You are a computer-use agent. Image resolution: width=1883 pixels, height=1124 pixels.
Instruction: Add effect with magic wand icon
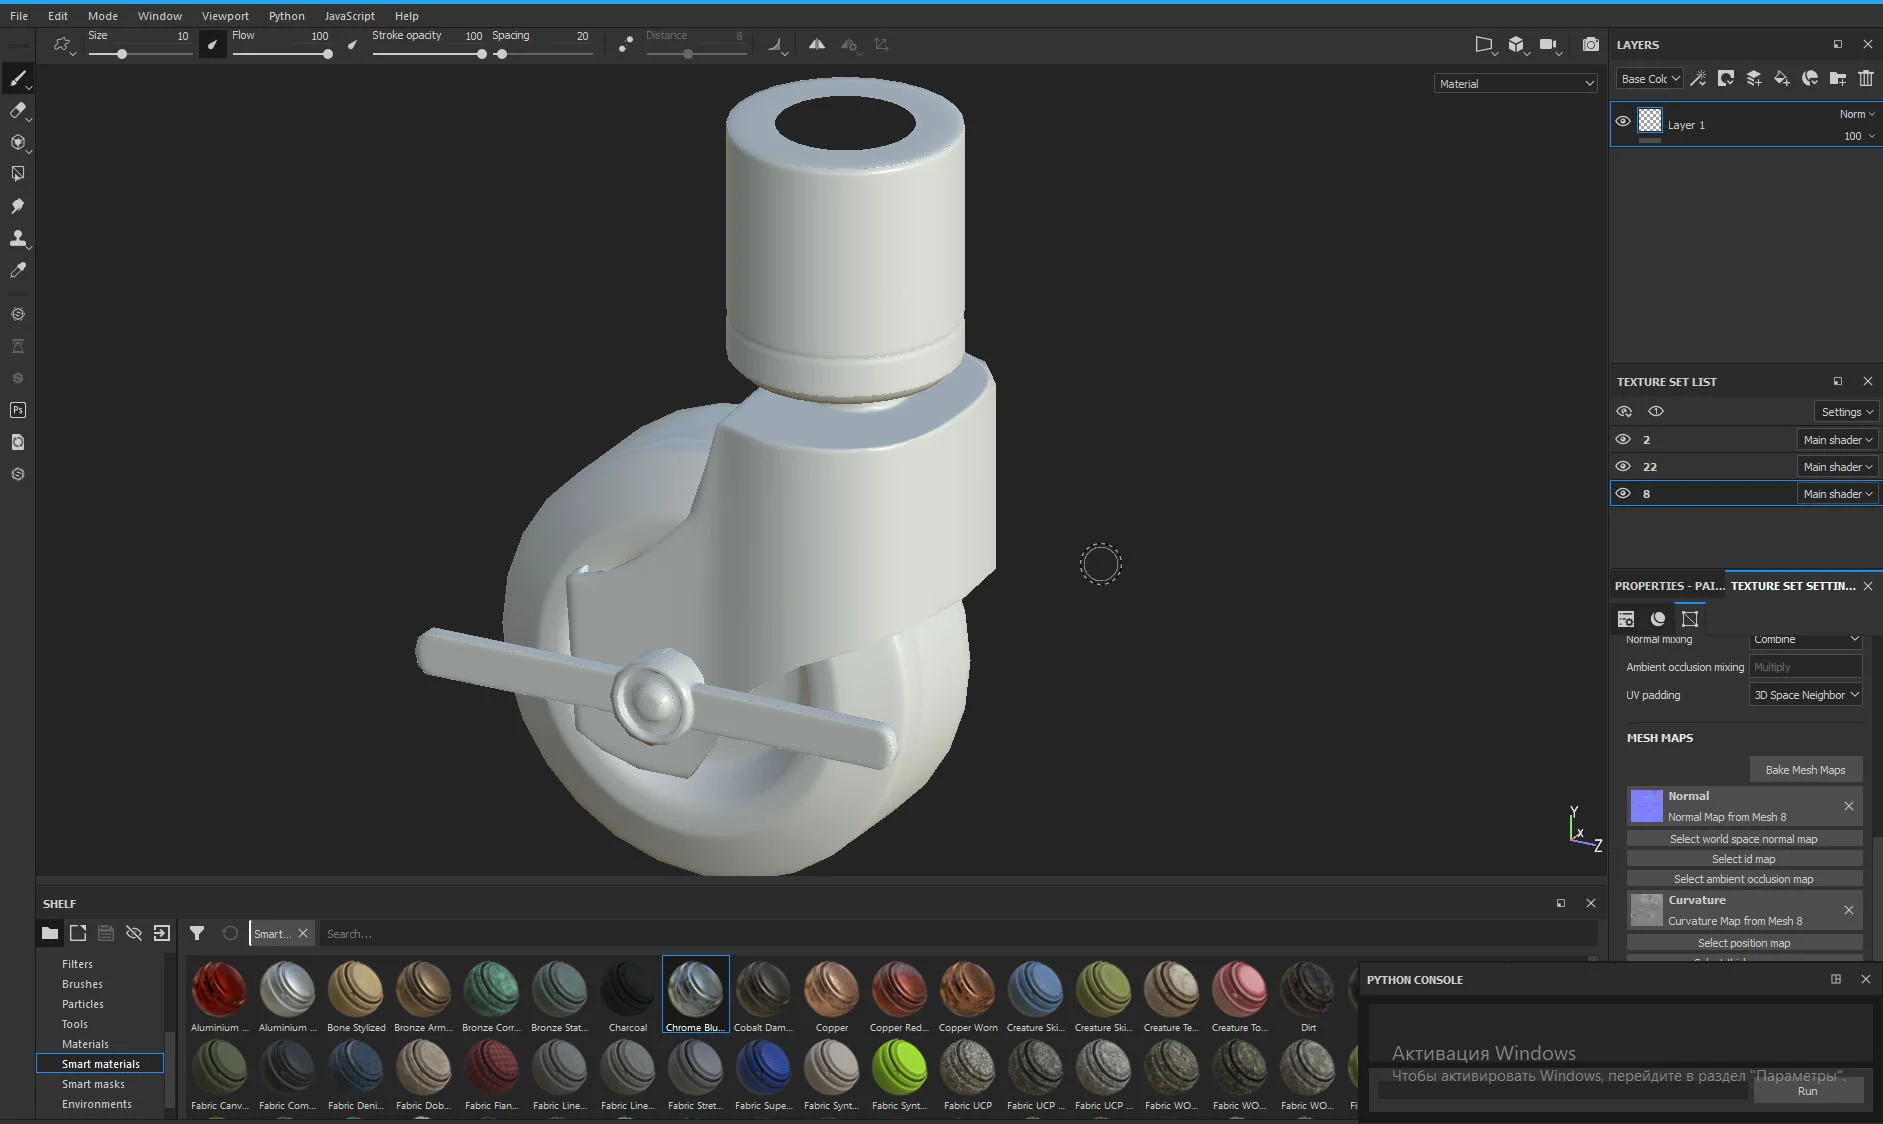coord(1698,78)
